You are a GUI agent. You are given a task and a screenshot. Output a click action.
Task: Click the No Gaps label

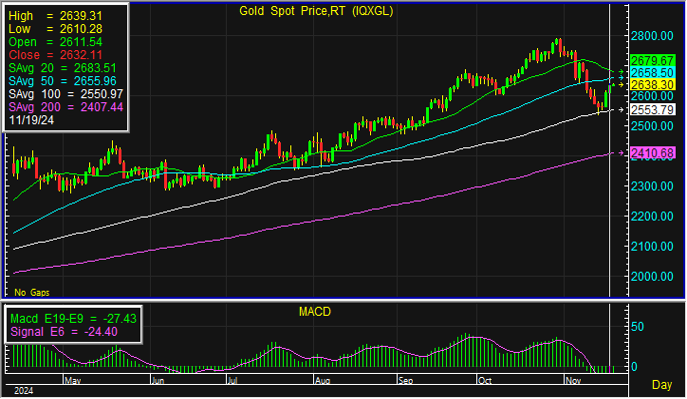click(x=32, y=292)
